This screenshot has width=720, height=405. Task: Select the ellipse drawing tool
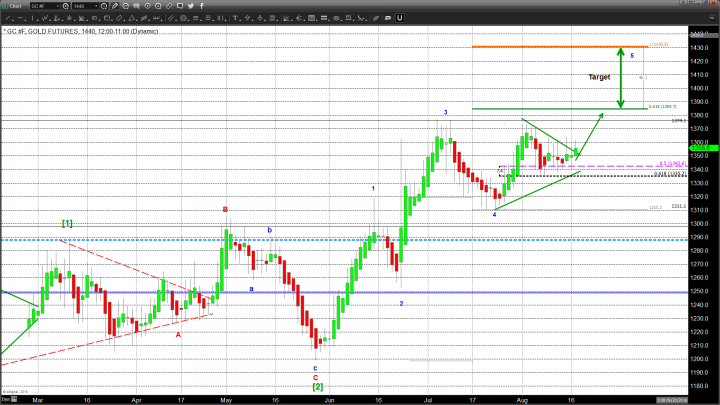pyautogui.click(x=95, y=18)
